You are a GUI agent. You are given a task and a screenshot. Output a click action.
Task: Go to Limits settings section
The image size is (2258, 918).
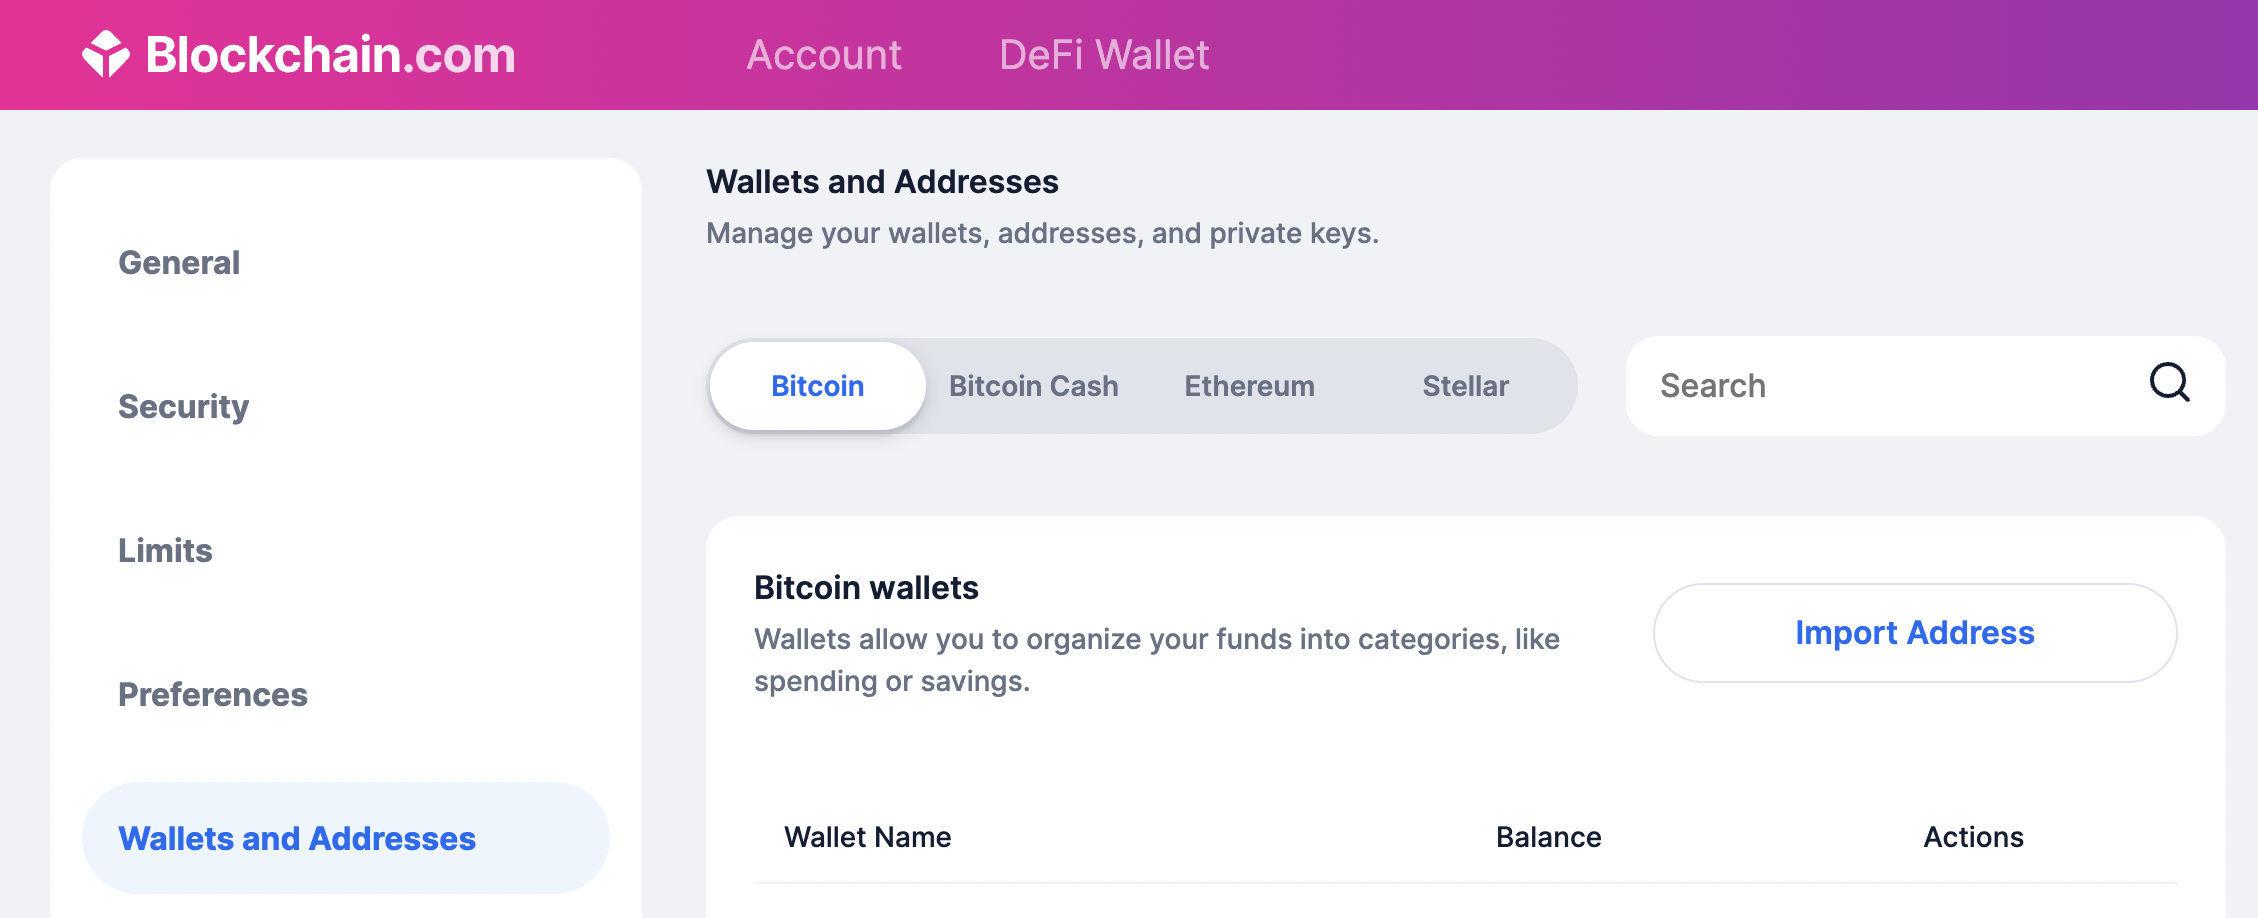[165, 551]
